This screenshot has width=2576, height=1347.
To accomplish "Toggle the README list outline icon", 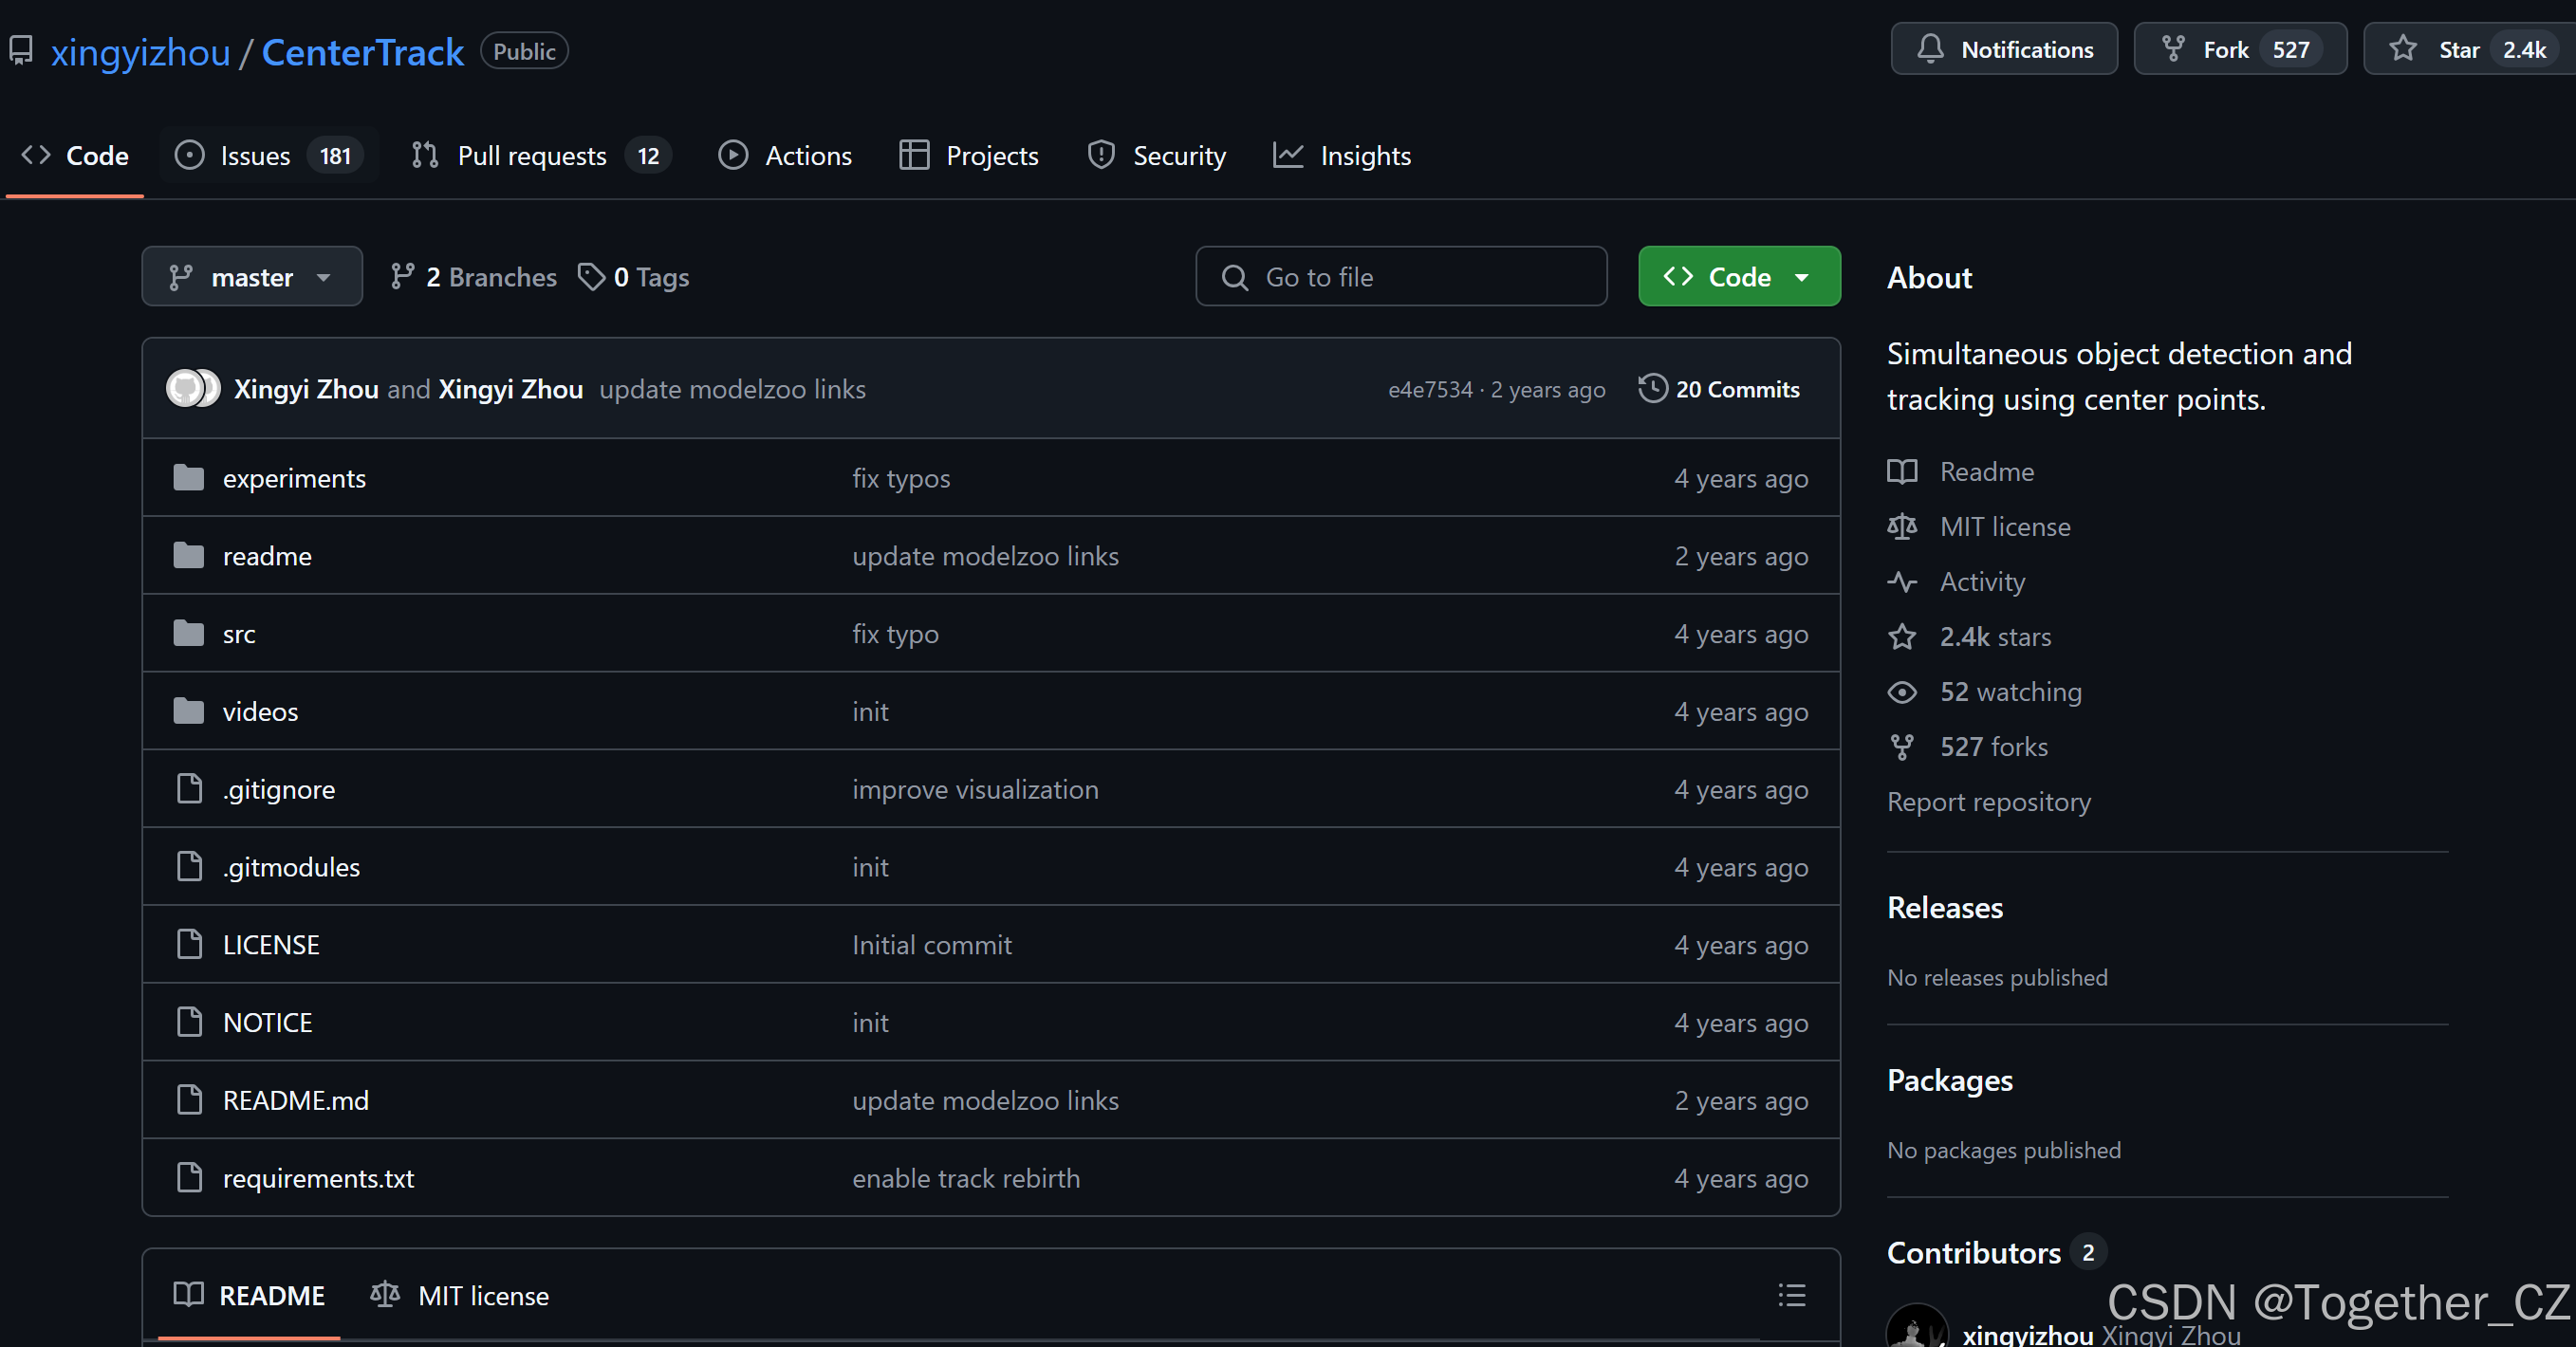I will [1791, 1296].
